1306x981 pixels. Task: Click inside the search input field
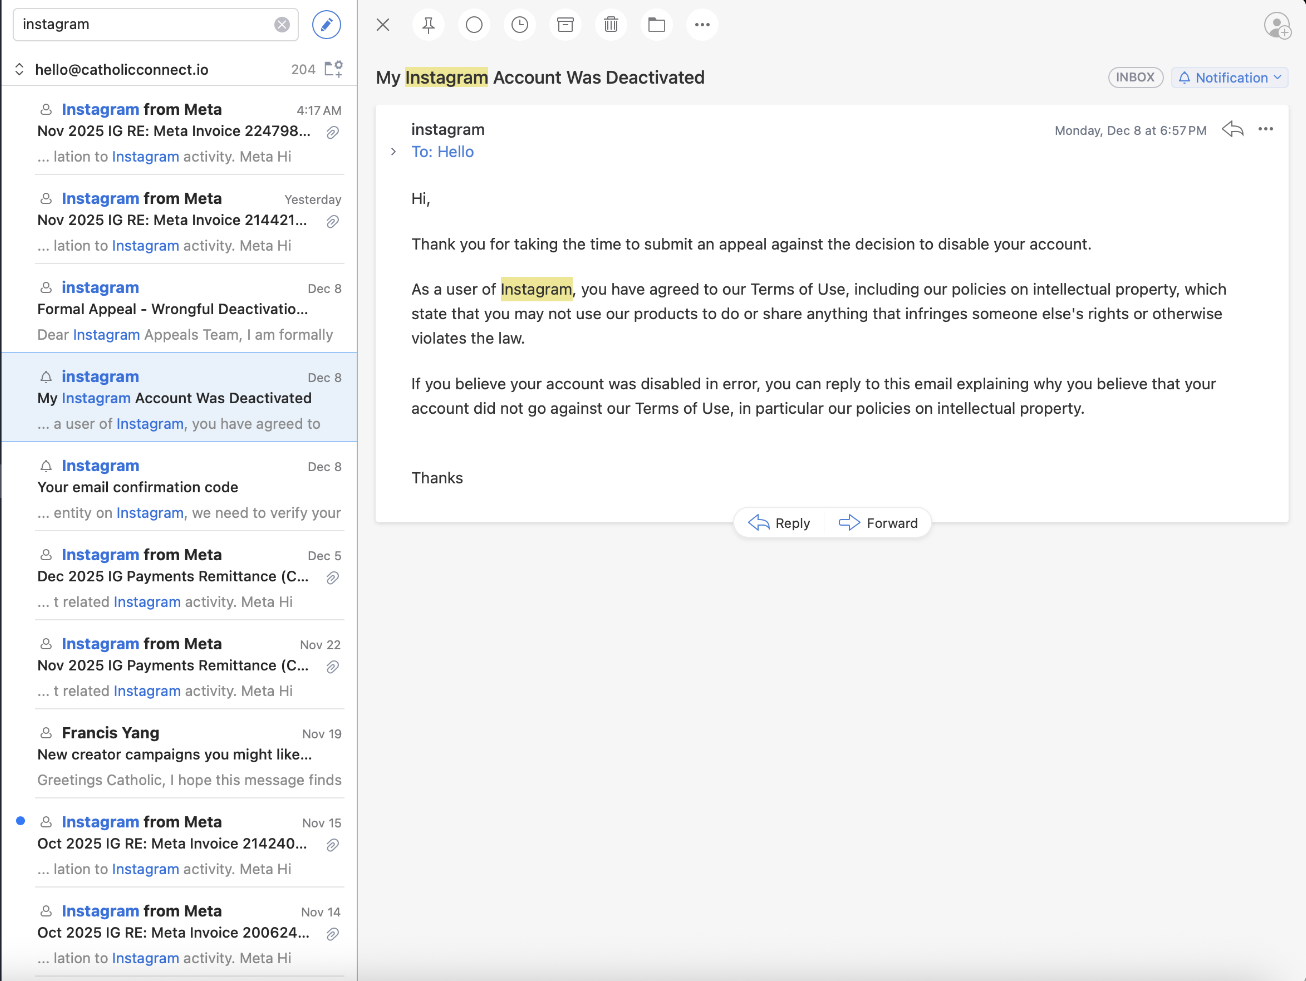pyautogui.click(x=140, y=24)
